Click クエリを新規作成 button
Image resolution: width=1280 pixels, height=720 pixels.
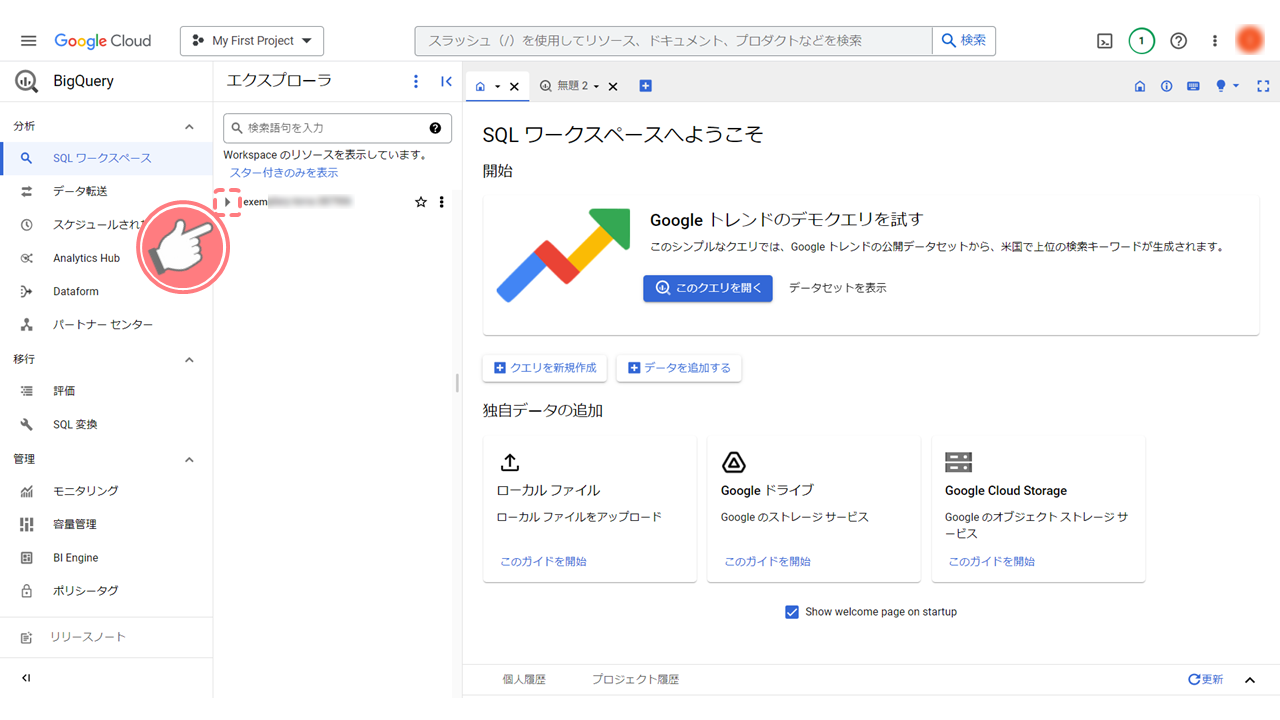(x=544, y=368)
